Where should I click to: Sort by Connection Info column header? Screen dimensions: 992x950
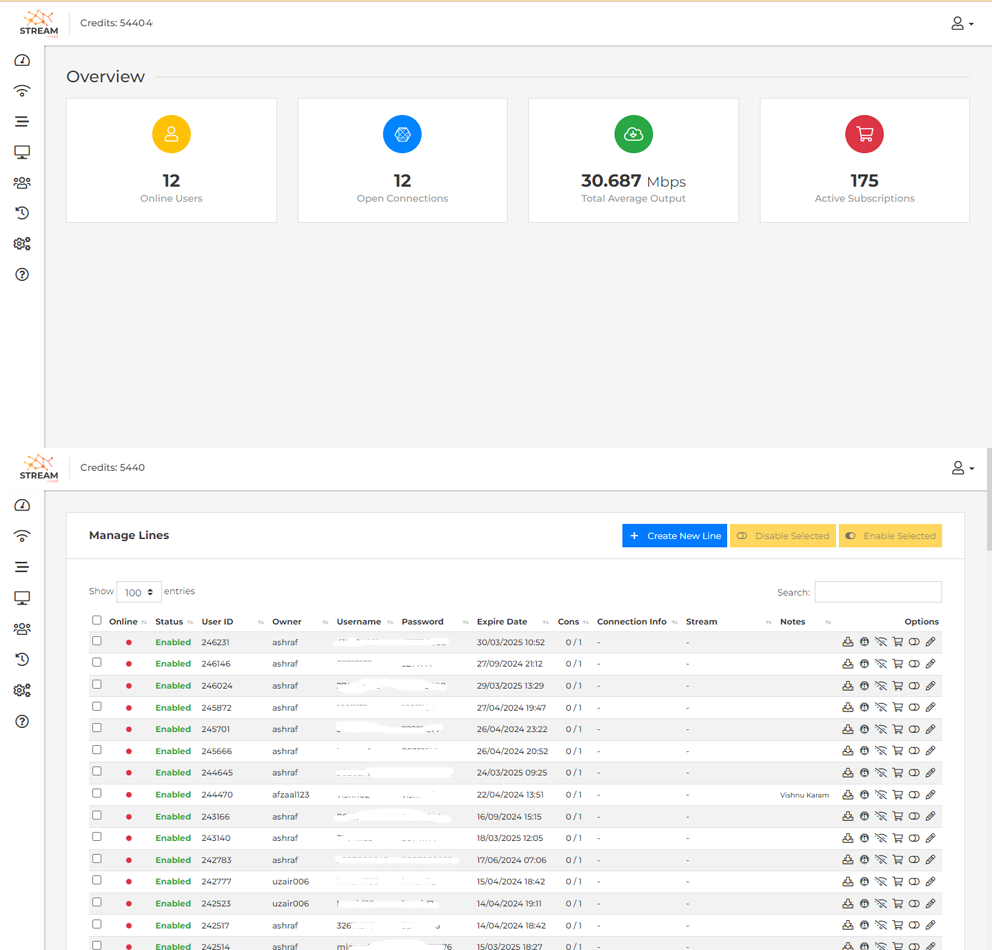pos(637,622)
